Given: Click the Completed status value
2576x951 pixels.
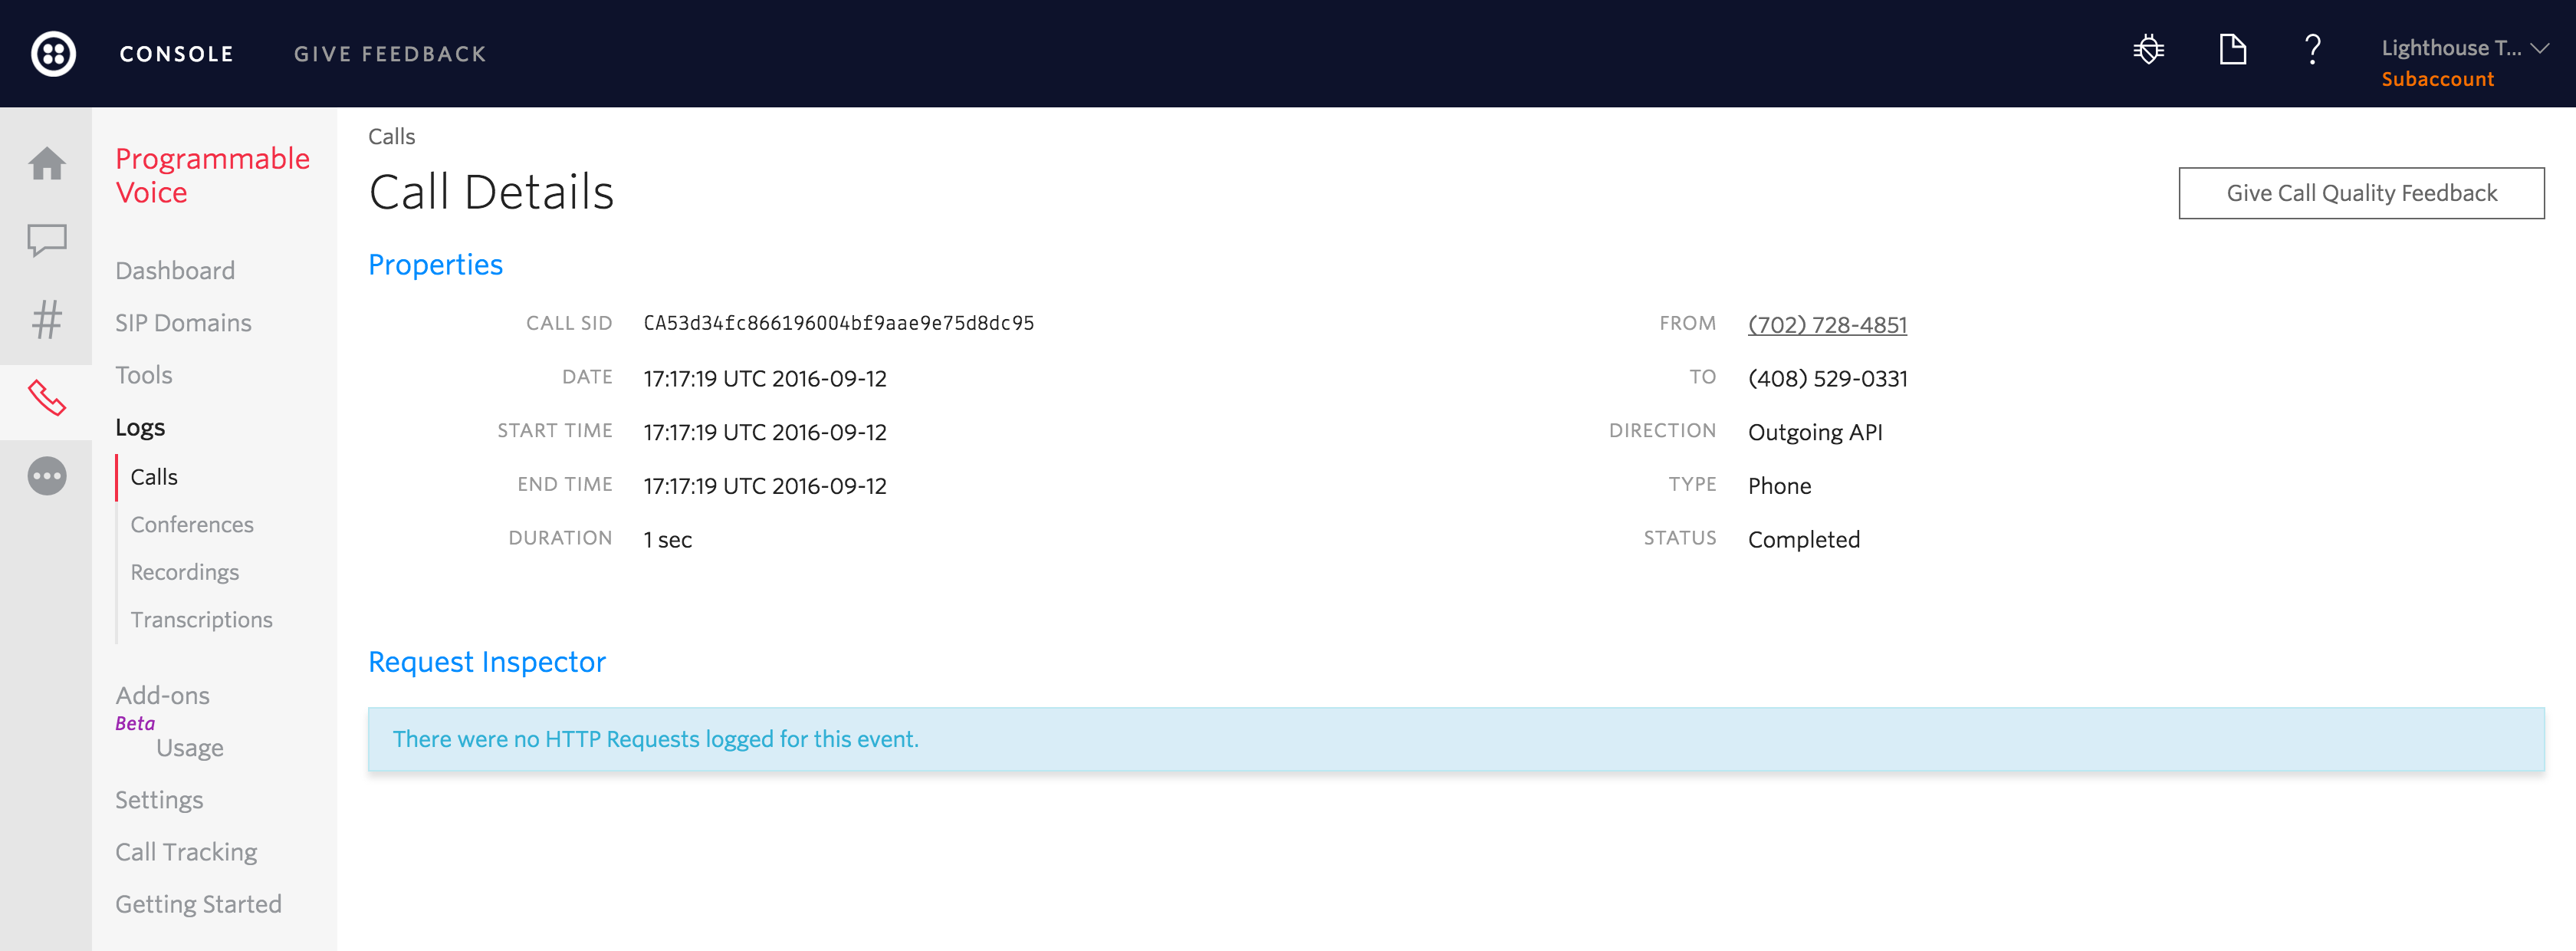Looking at the screenshot, I should pyautogui.click(x=1804, y=540).
